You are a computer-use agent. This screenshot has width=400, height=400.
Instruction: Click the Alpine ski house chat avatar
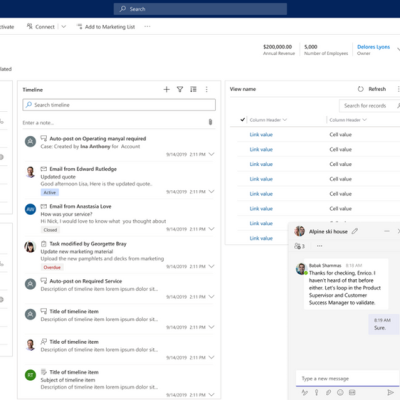click(300, 231)
